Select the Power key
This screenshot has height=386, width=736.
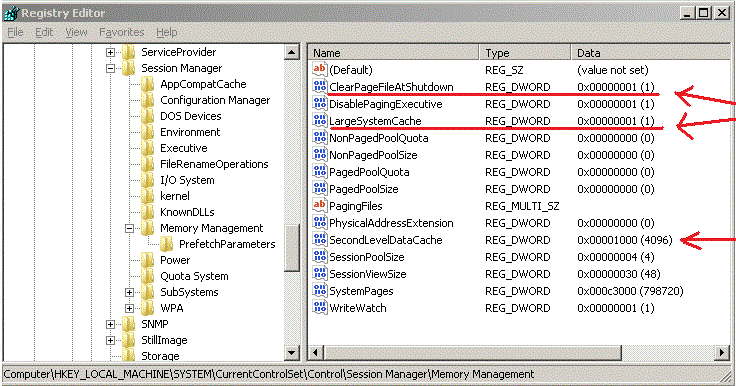click(175, 260)
